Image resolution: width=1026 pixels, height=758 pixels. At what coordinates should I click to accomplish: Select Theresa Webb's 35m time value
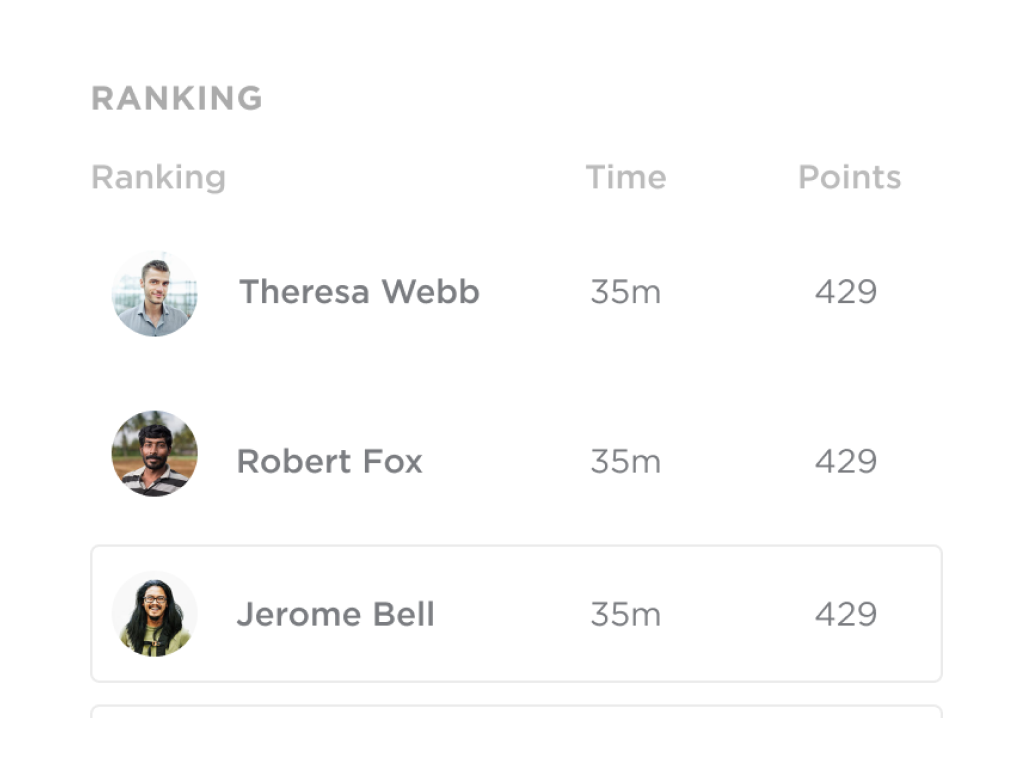pos(626,292)
